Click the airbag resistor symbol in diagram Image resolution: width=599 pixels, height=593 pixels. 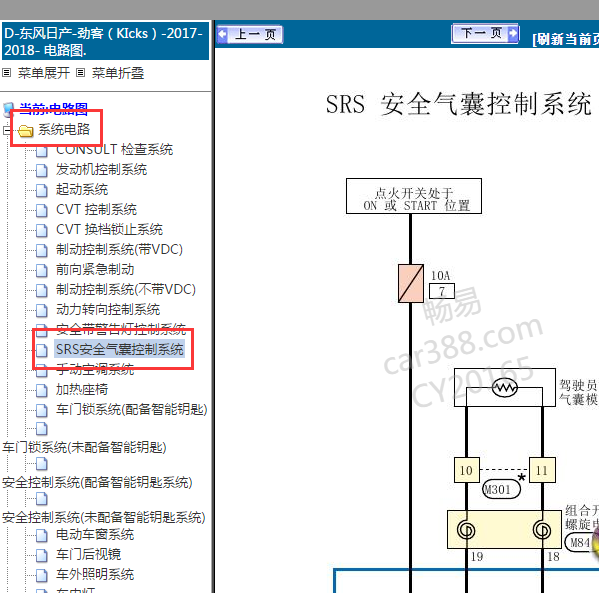coord(505,387)
